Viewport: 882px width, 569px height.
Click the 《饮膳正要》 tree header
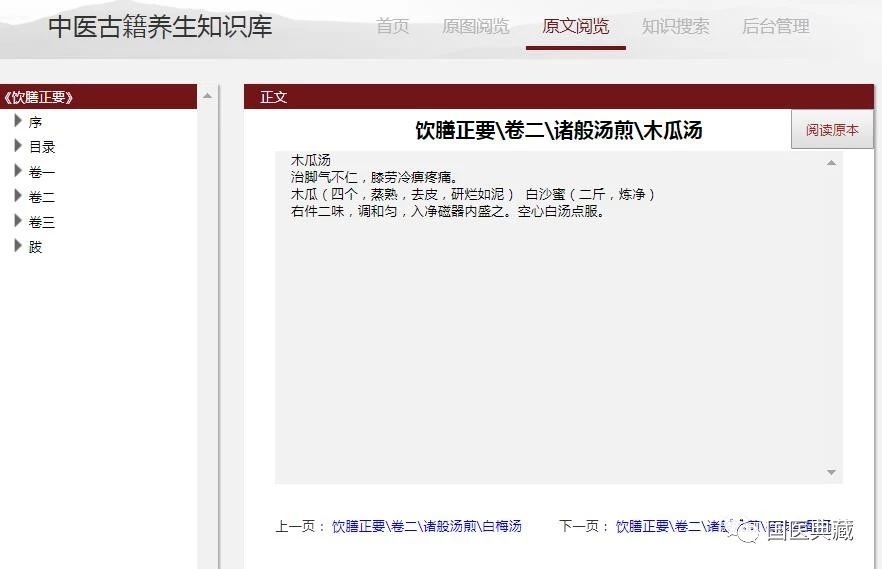[x=98, y=97]
